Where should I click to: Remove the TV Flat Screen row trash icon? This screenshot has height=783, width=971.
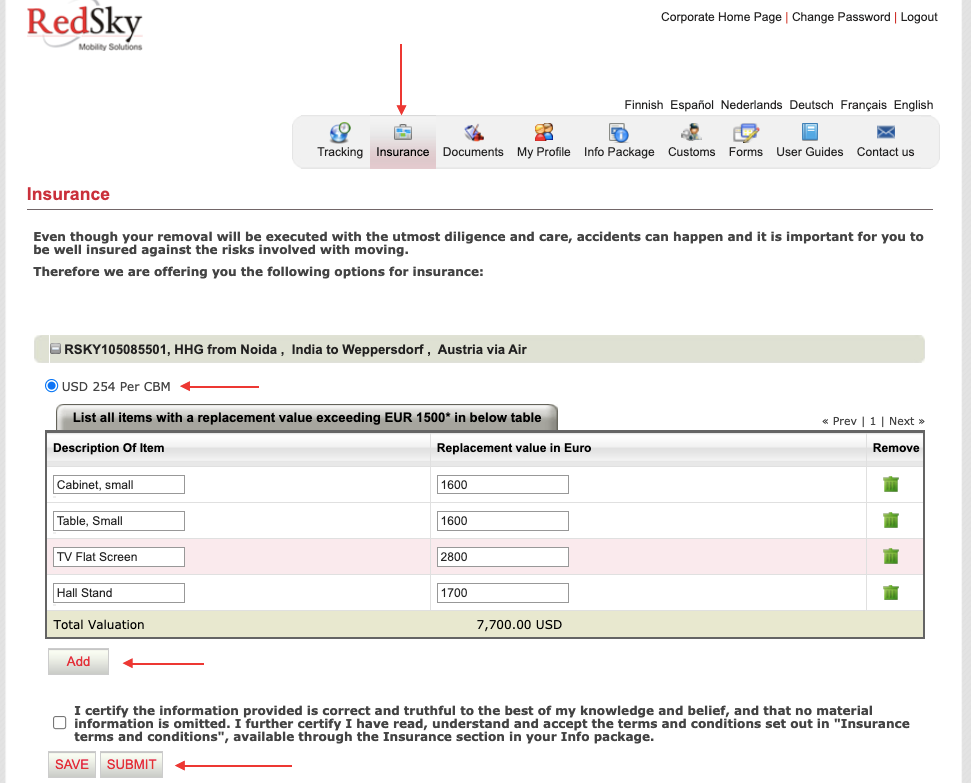tap(890, 556)
